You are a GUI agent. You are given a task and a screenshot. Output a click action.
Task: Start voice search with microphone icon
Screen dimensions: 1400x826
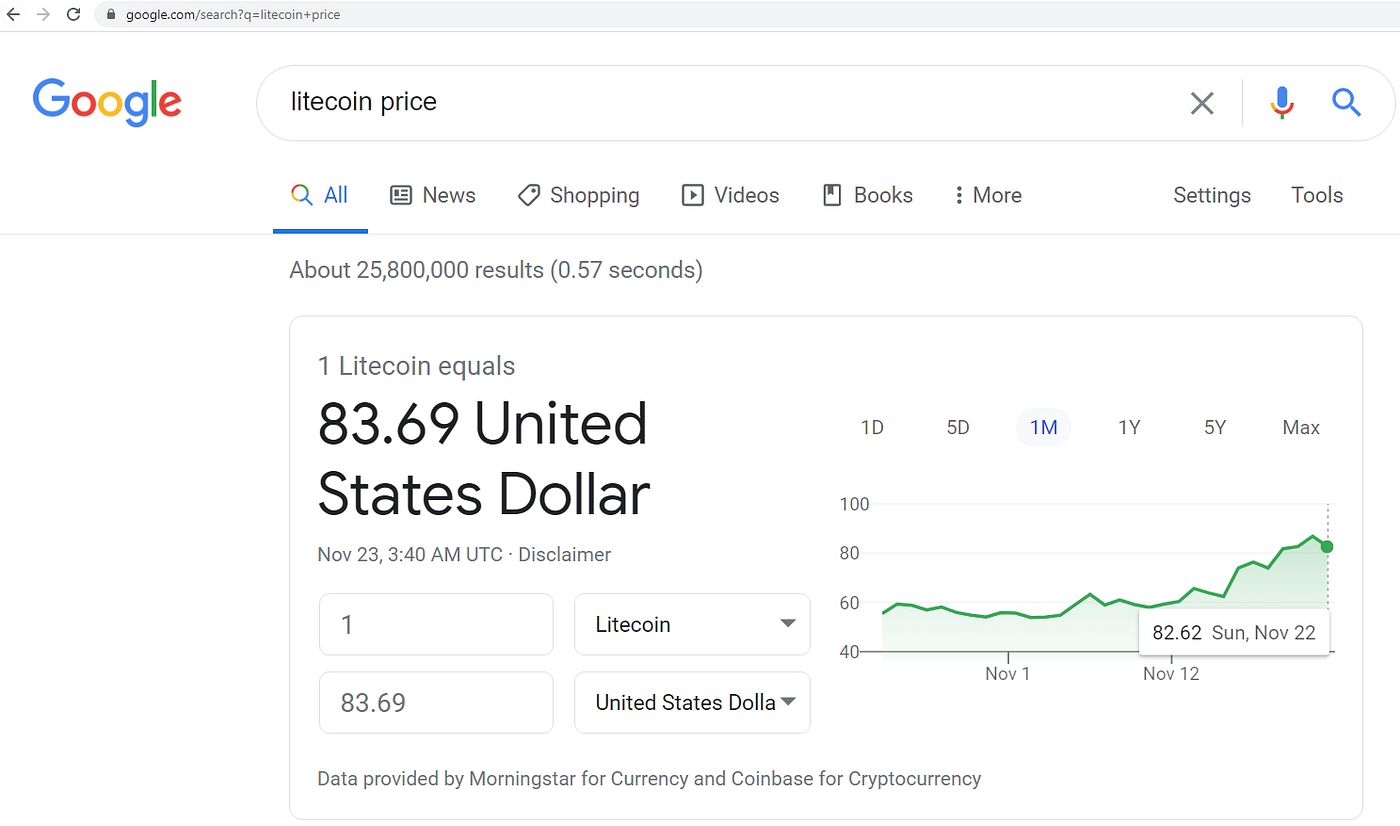pos(1282,103)
